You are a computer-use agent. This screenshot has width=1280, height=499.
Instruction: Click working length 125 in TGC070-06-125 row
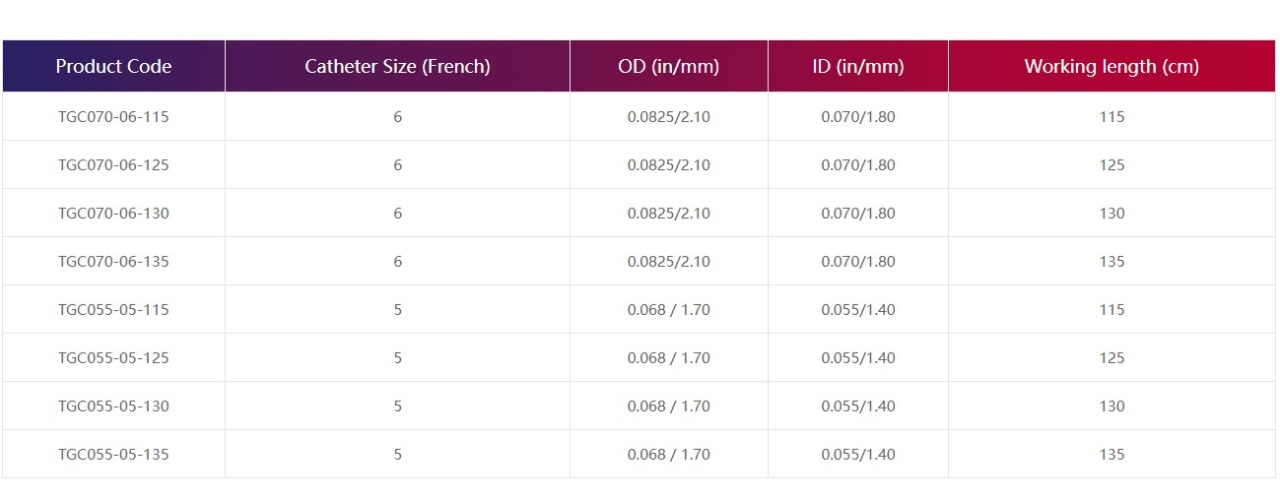click(x=1112, y=165)
